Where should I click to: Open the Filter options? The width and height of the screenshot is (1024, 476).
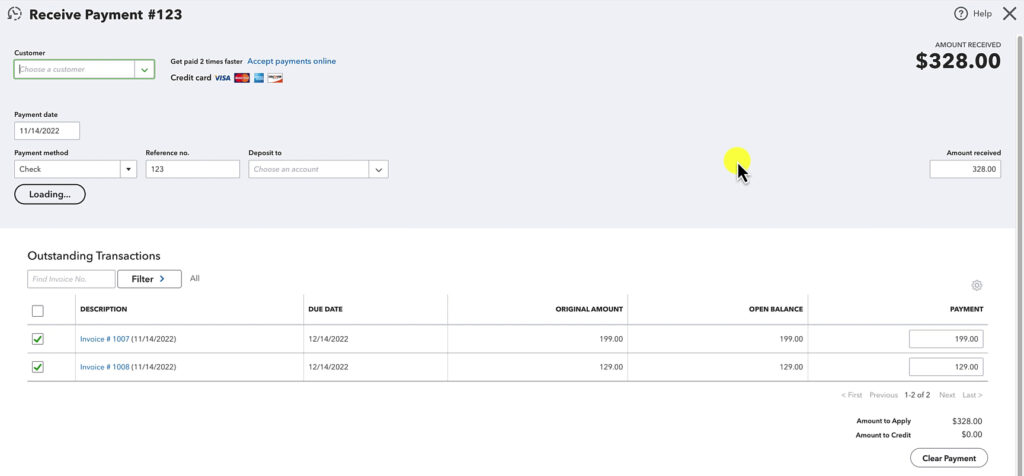click(x=150, y=279)
